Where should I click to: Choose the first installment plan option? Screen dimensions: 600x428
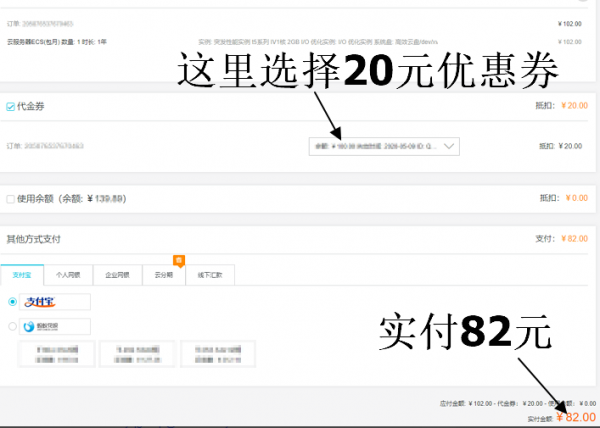point(55,353)
